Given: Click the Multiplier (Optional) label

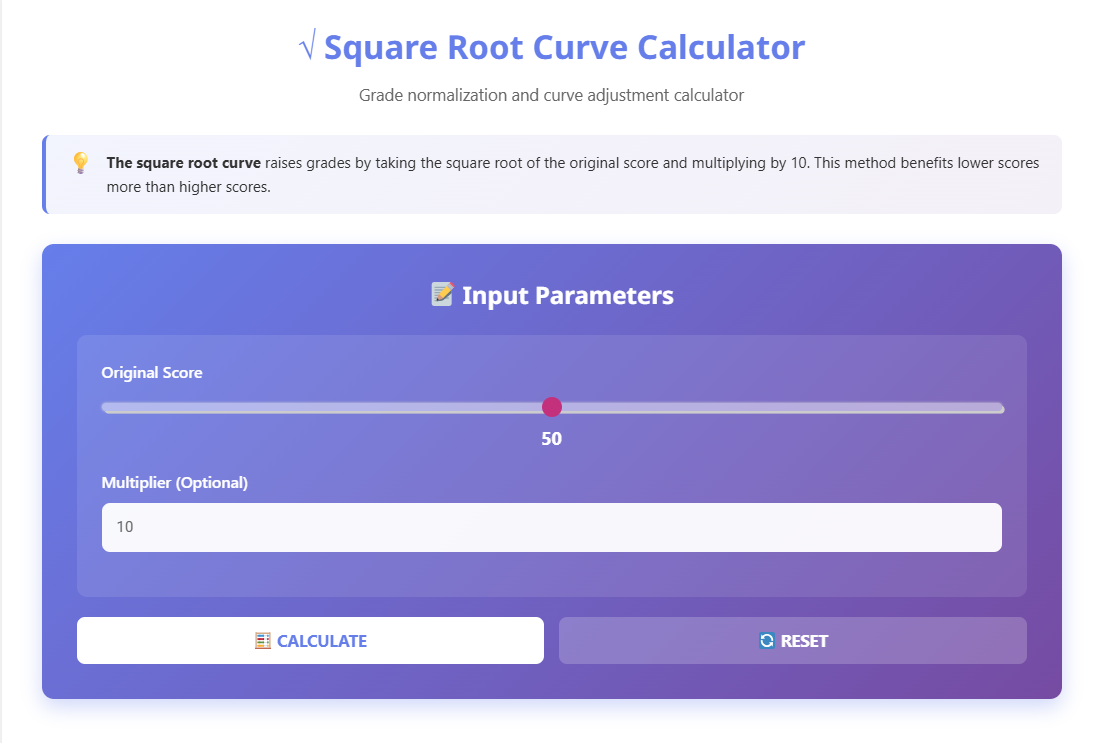Looking at the screenshot, I should coord(176,482).
